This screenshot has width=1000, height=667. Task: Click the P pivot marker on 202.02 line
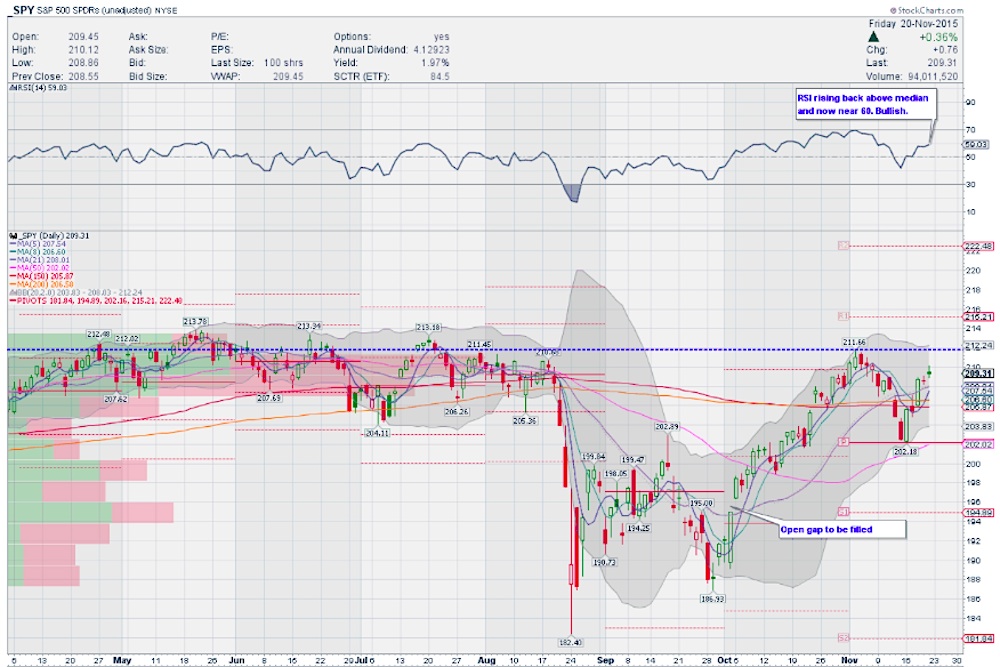[843, 441]
